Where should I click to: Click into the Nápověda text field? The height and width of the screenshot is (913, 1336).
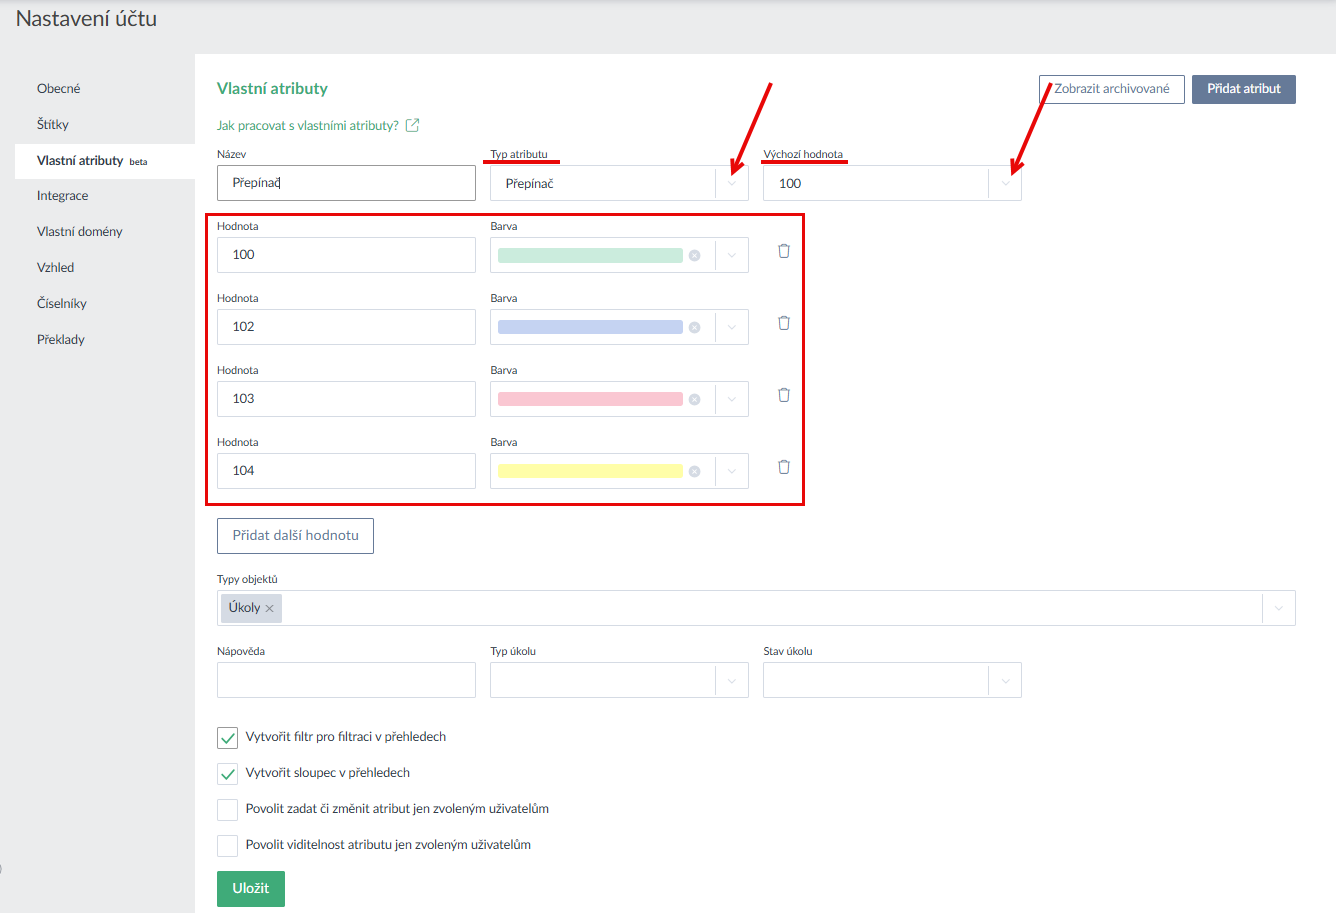point(346,681)
